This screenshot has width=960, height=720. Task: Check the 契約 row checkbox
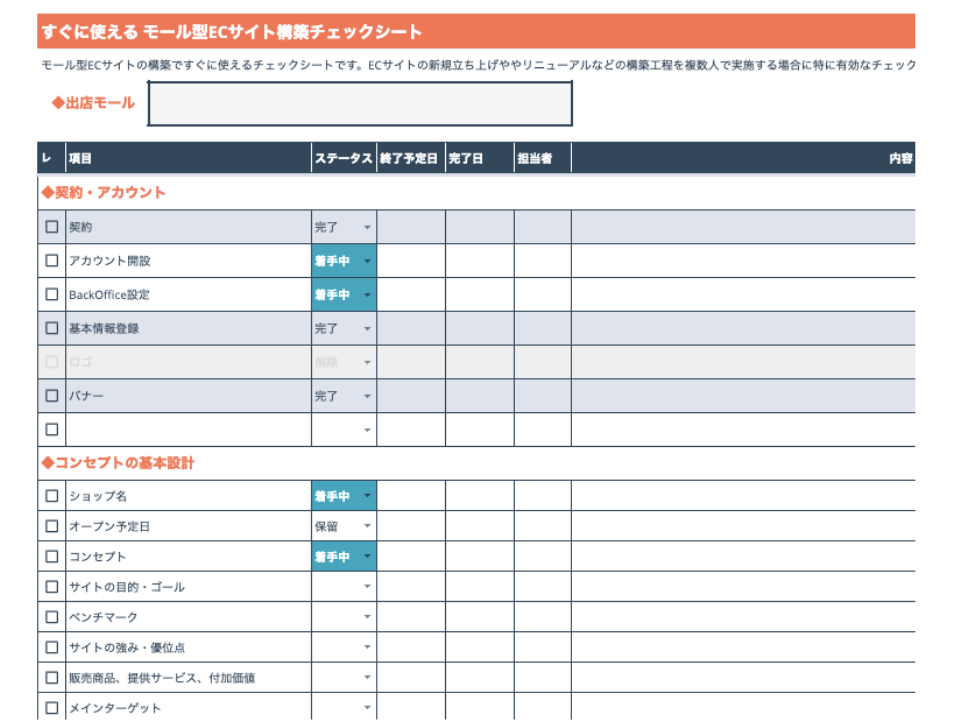point(52,227)
